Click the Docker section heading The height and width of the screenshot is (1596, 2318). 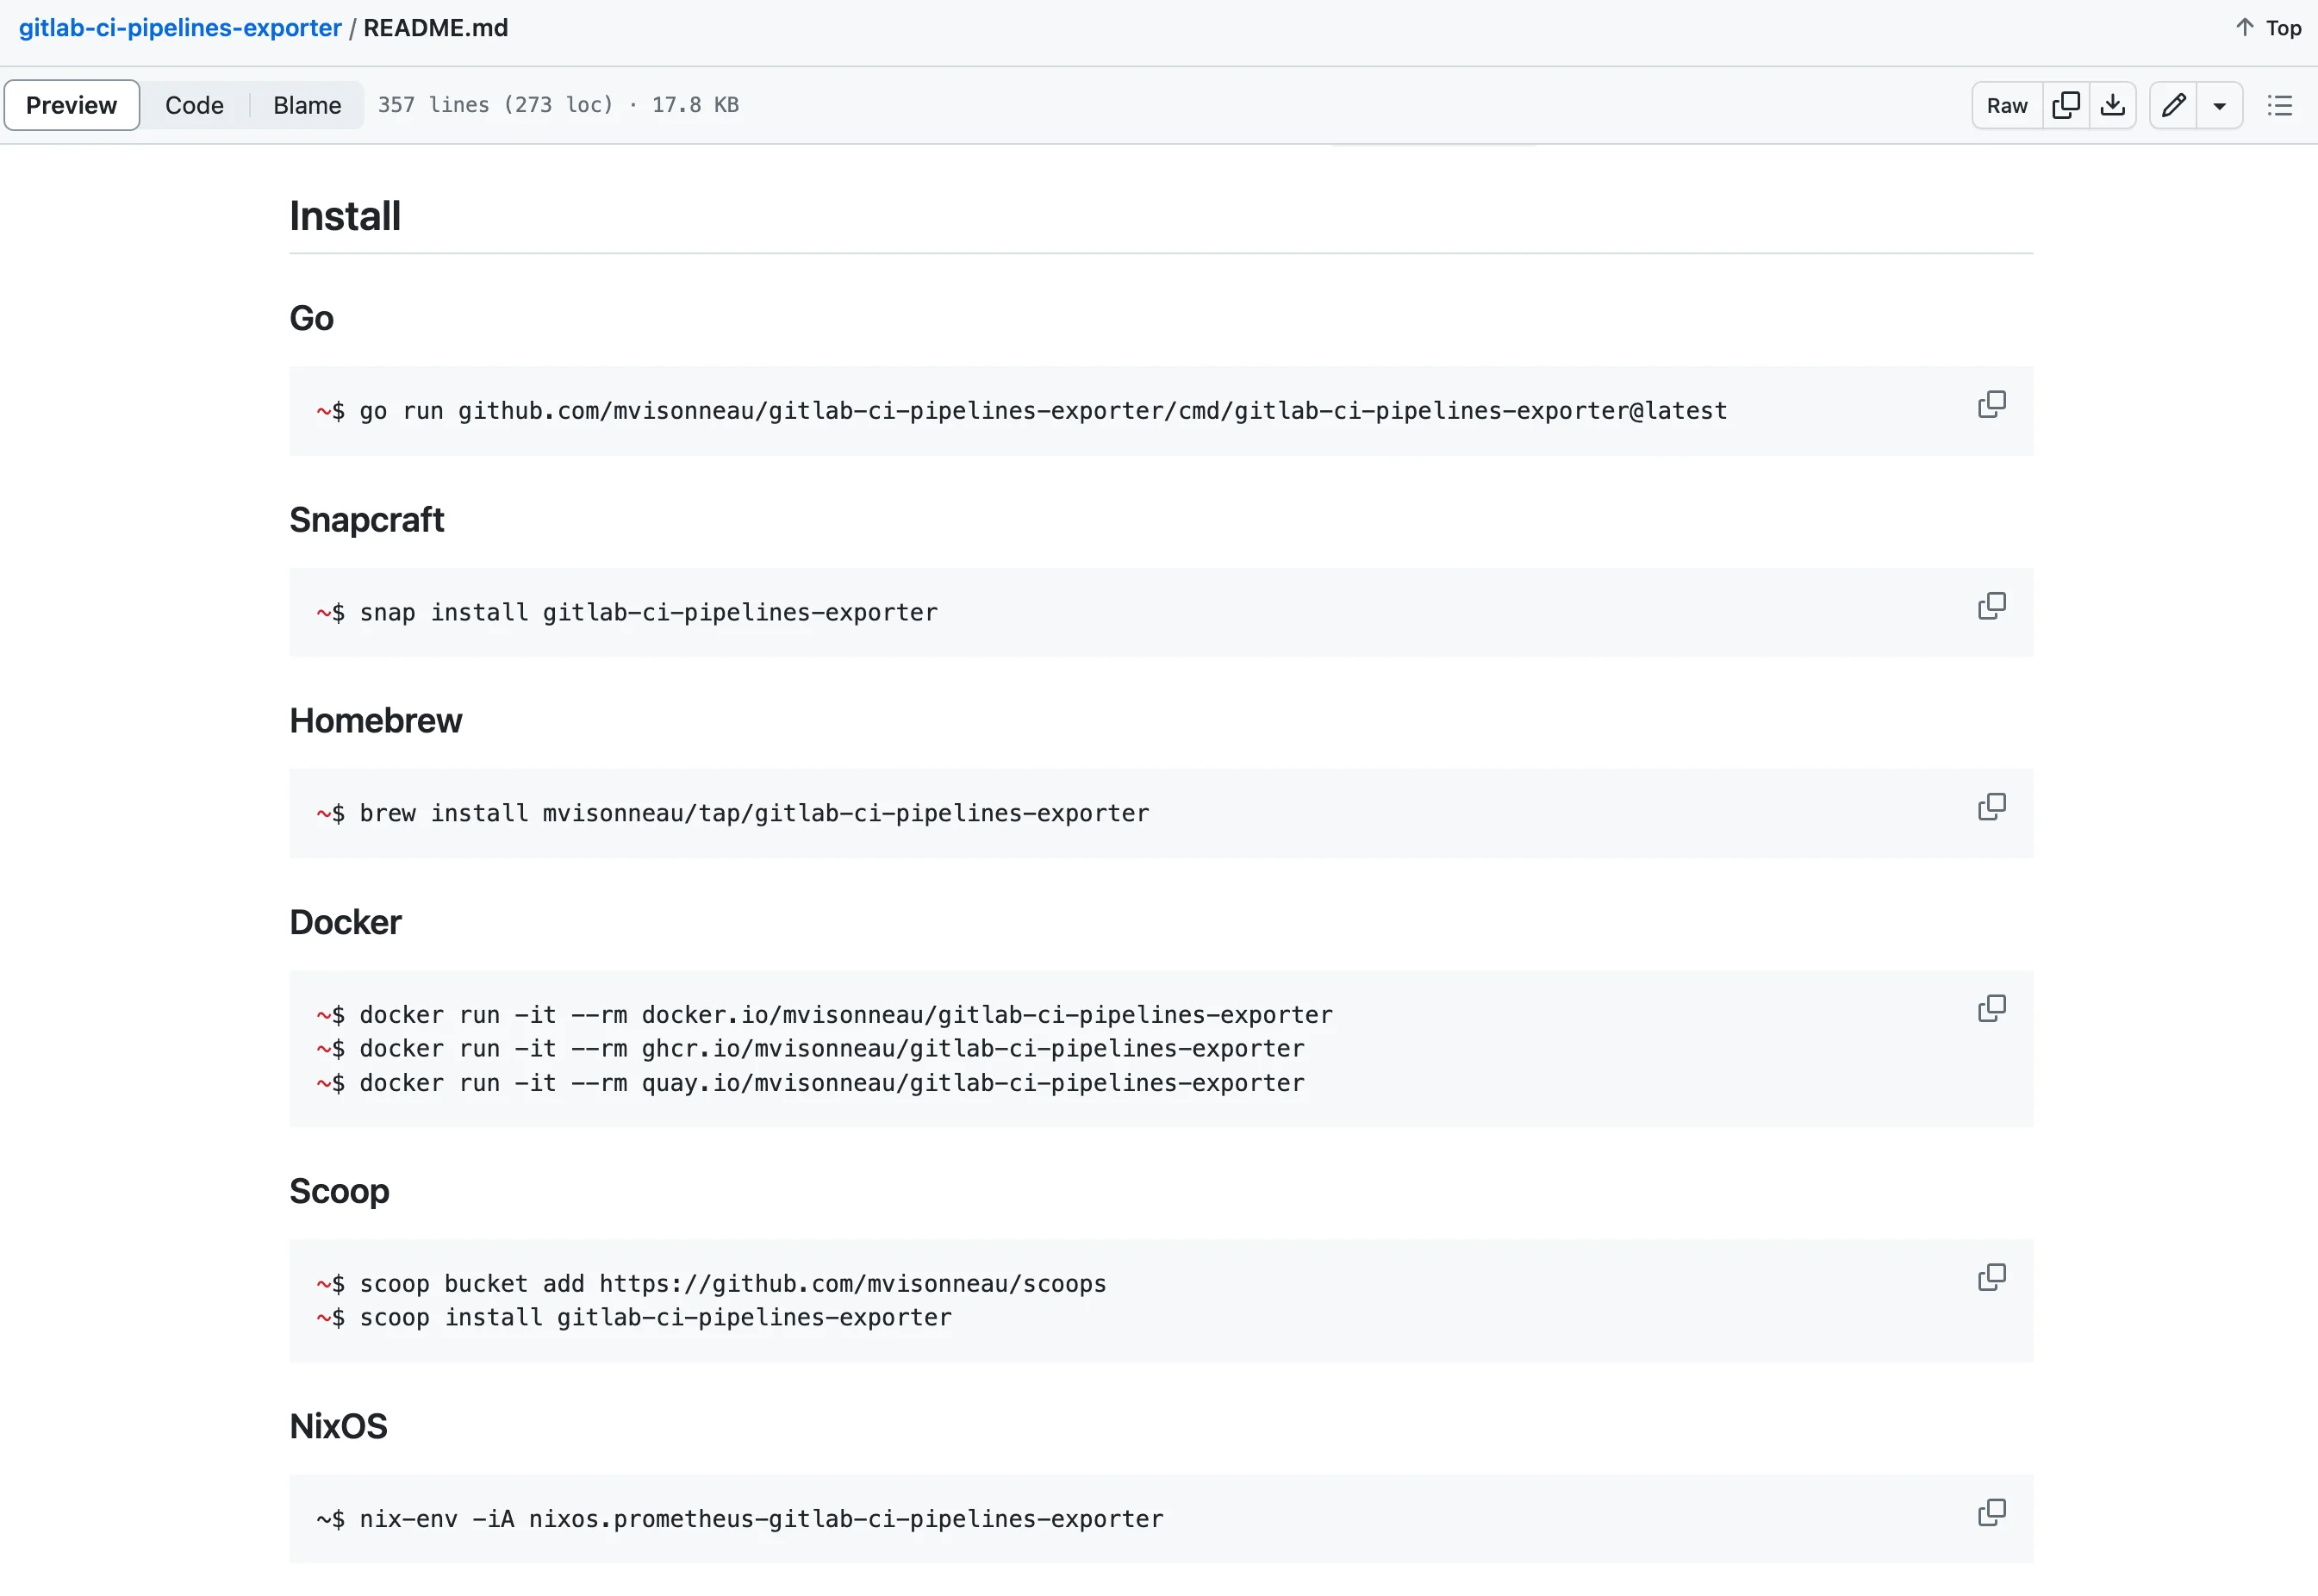click(x=345, y=922)
